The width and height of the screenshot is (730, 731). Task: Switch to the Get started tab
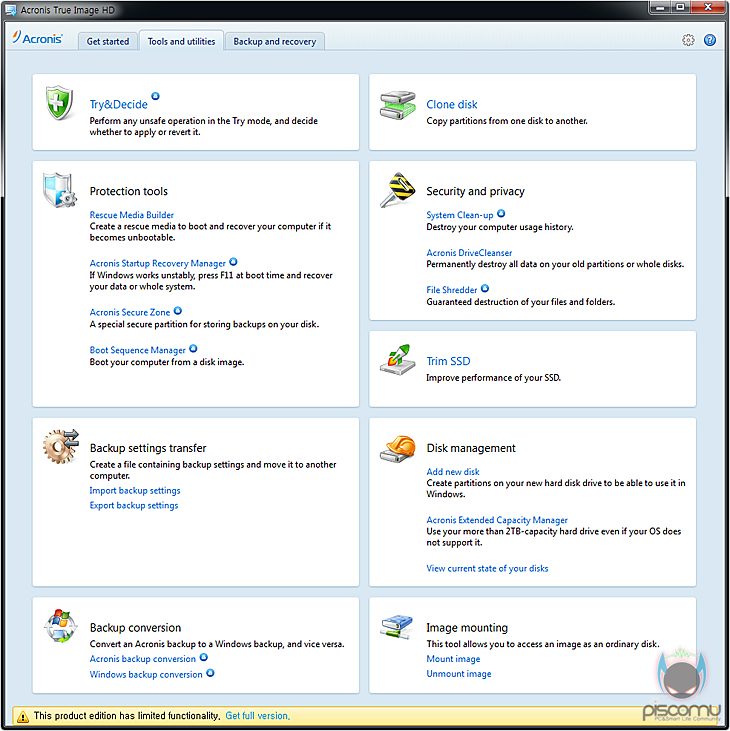[x=108, y=41]
